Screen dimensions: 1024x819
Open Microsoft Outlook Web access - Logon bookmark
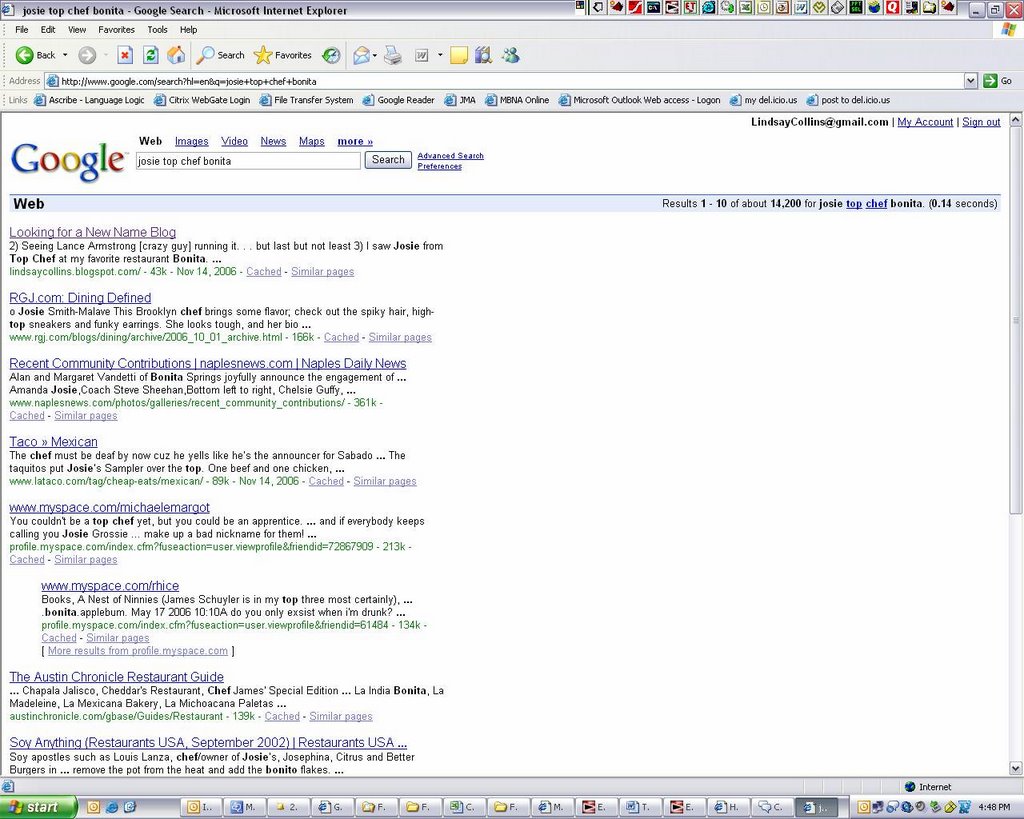(639, 100)
